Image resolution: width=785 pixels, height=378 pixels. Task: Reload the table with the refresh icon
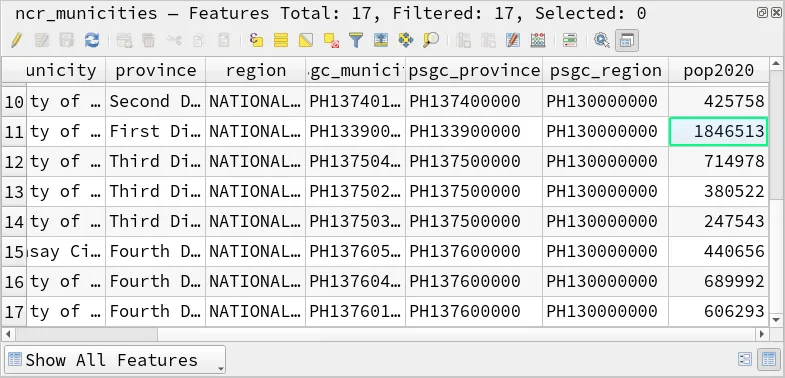pyautogui.click(x=92, y=41)
